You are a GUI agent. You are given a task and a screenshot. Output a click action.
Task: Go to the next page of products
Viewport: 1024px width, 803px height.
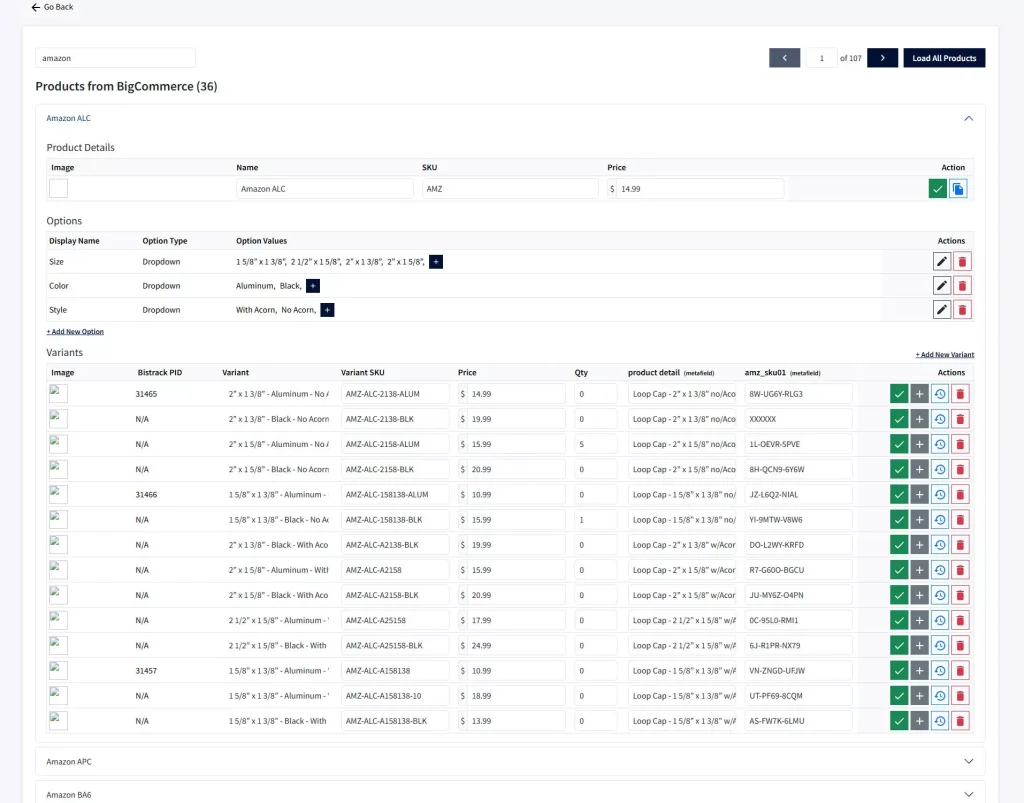point(882,58)
